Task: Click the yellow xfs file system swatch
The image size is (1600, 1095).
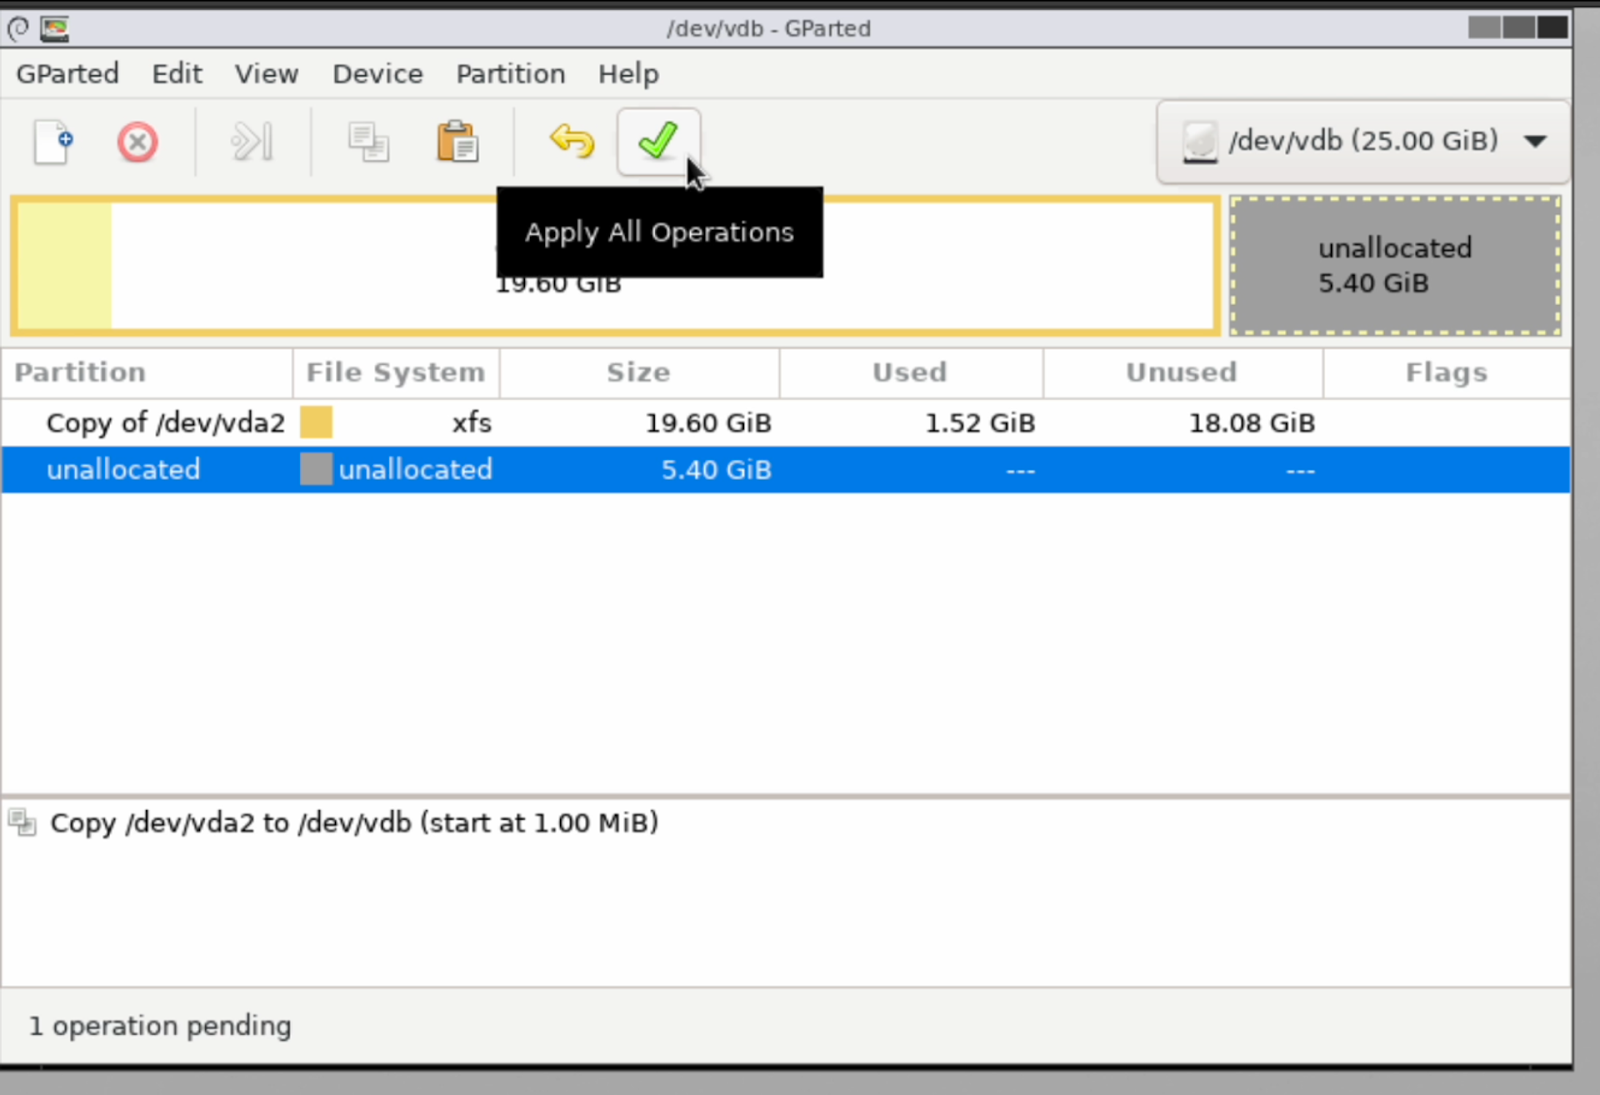Action: (316, 422)
